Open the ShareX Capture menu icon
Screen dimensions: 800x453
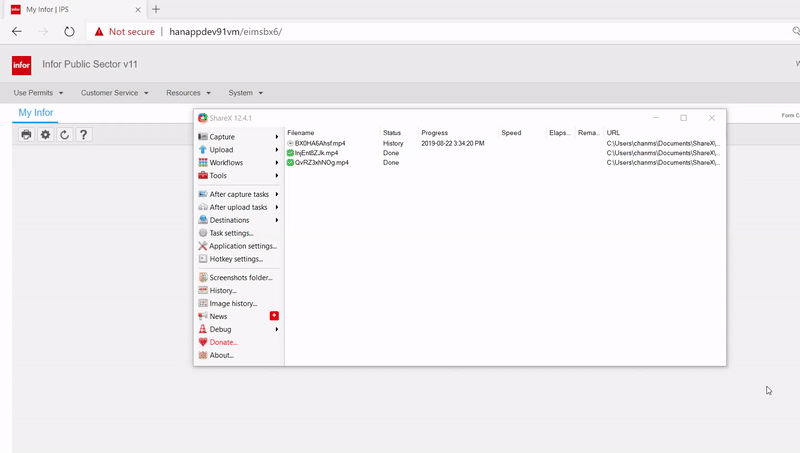pyautogui.click(x=203, y=137)
